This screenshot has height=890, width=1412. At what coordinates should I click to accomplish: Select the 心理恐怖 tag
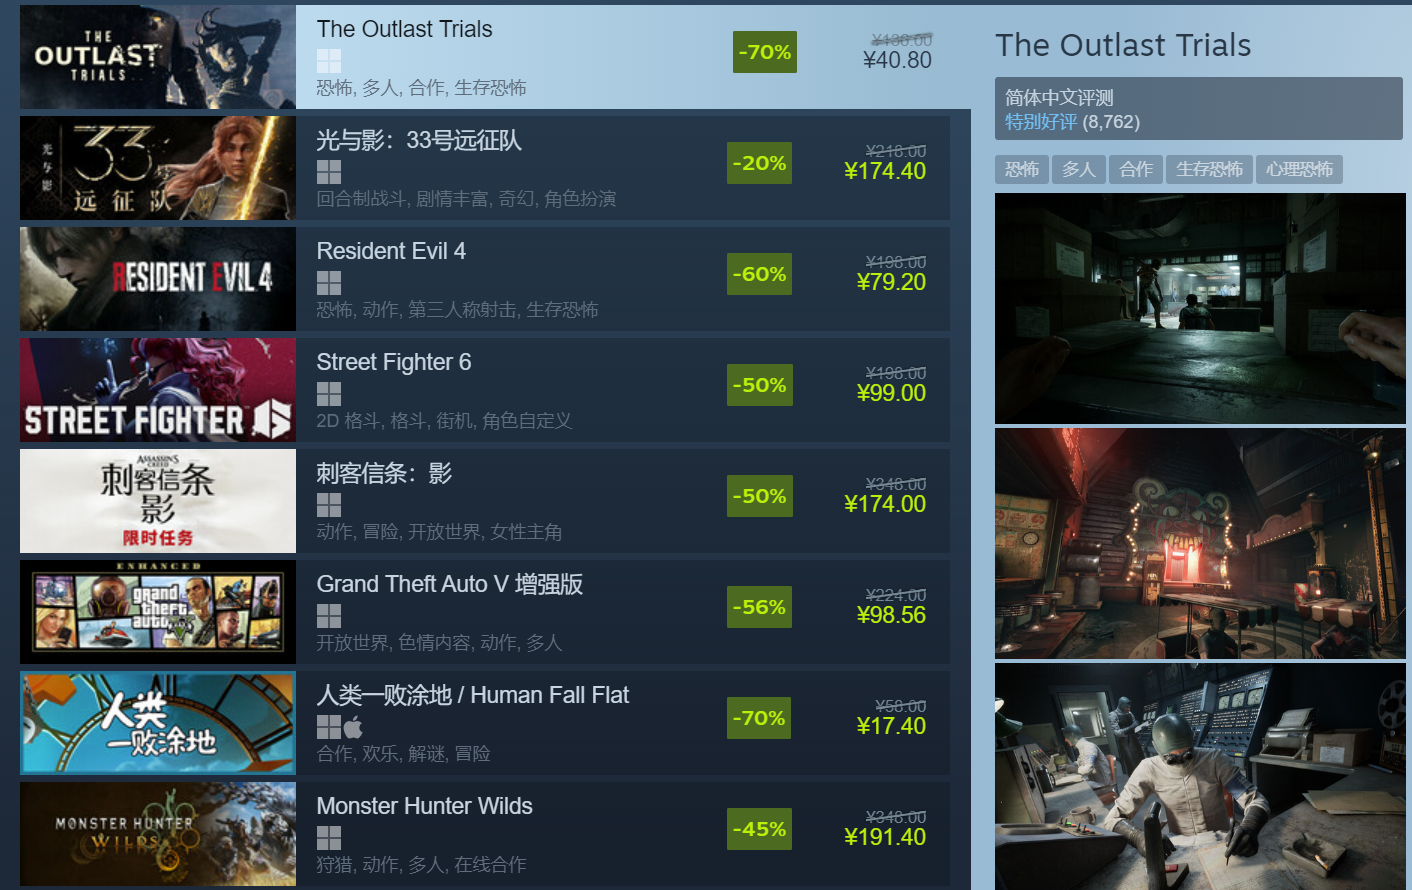(1299, 169)
